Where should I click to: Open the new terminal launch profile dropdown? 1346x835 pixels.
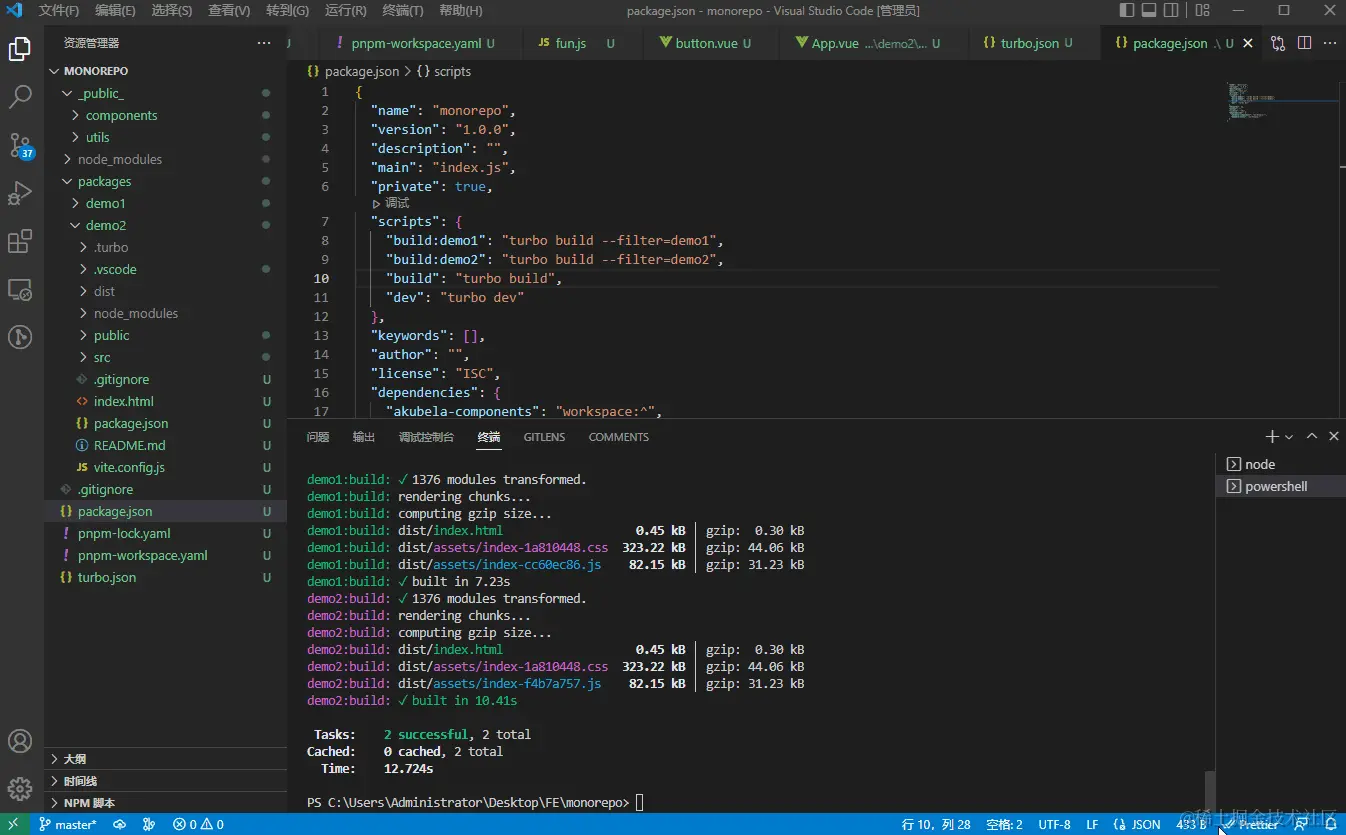(x=1289, y=437)
